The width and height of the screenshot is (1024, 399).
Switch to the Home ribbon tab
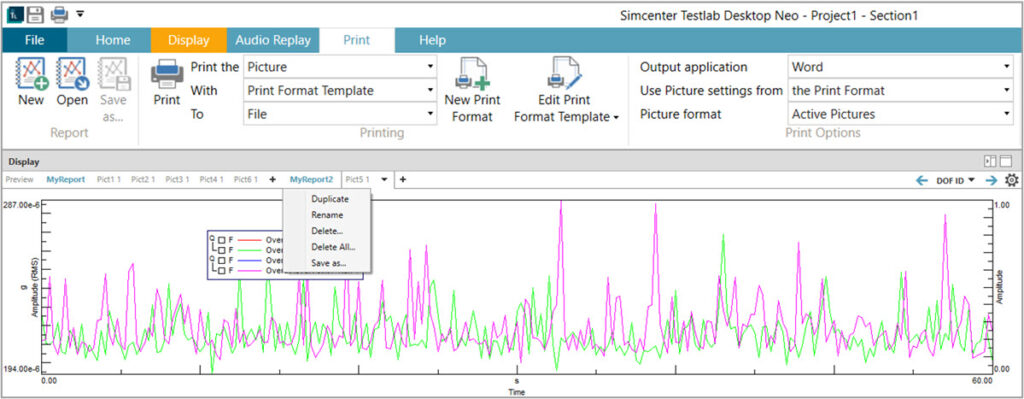[x=113, y=40]
